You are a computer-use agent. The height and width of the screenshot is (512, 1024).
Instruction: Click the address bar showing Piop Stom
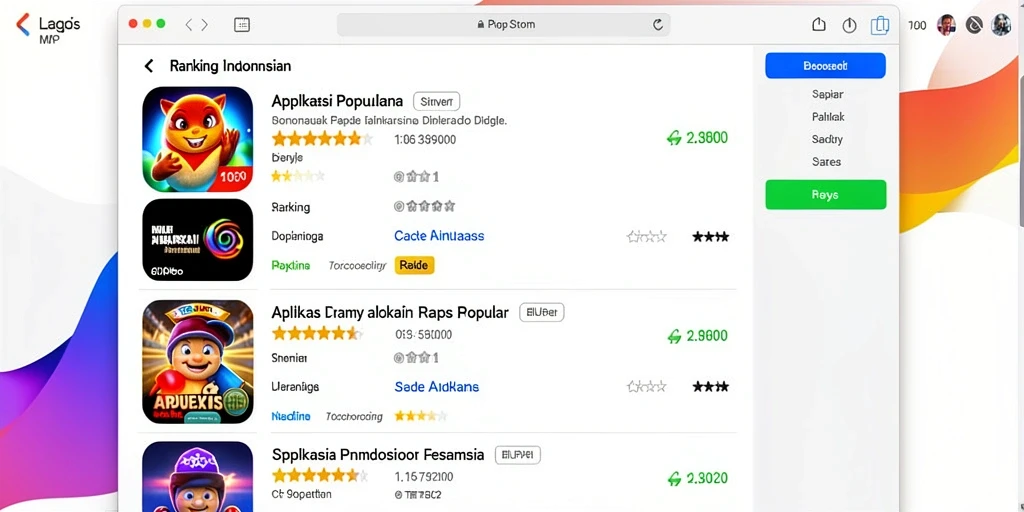(503, 25)
